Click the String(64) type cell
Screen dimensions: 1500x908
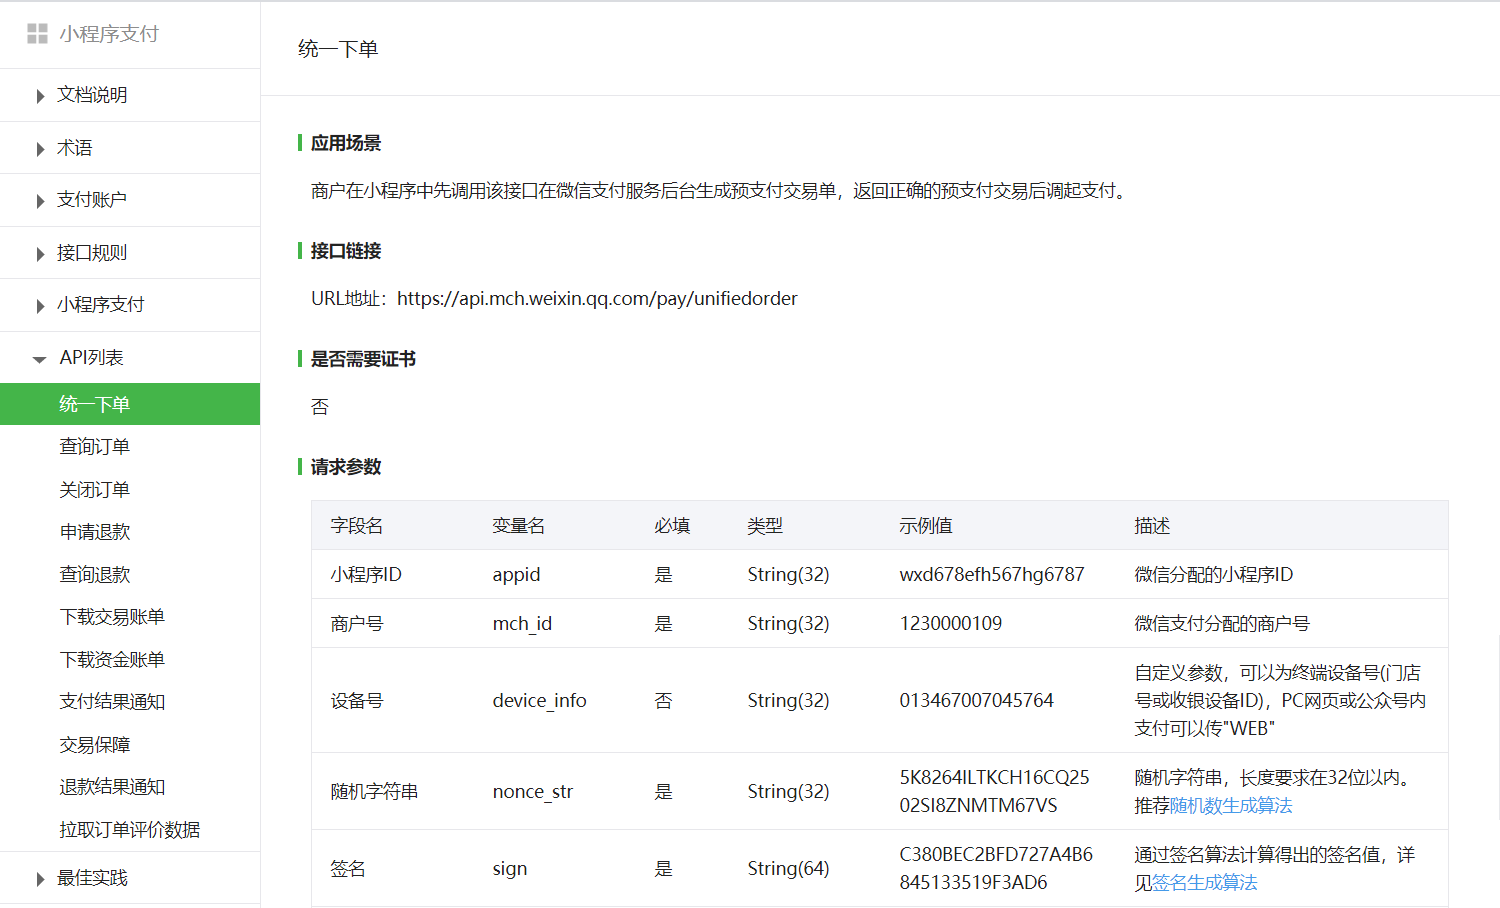pos(788,869)
